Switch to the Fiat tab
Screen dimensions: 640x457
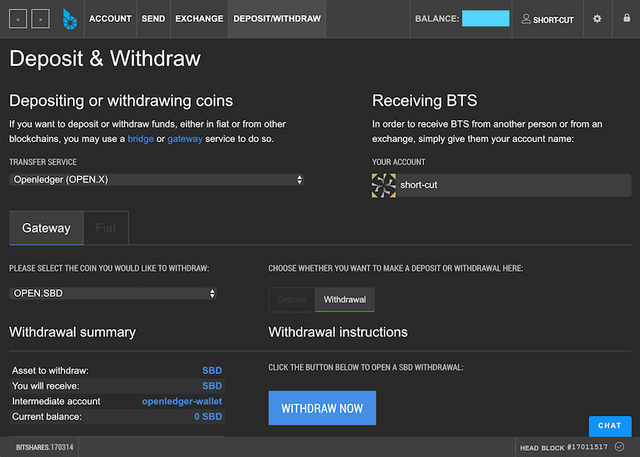coord(106,228)
